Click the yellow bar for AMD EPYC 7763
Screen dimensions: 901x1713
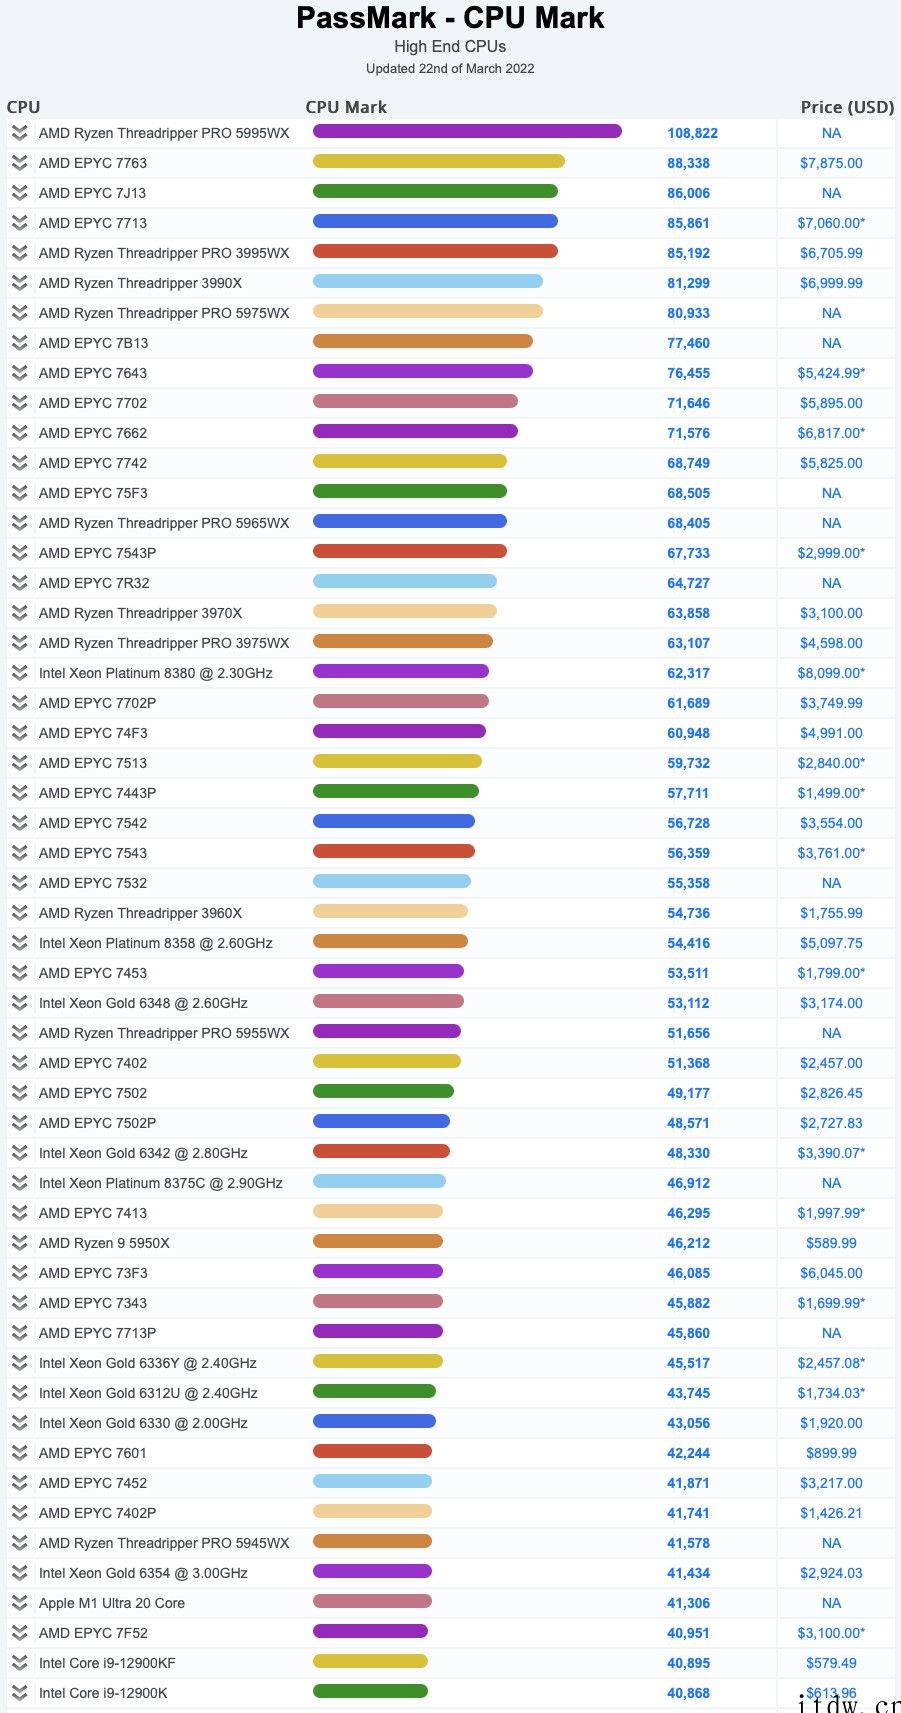coord(439,161)
